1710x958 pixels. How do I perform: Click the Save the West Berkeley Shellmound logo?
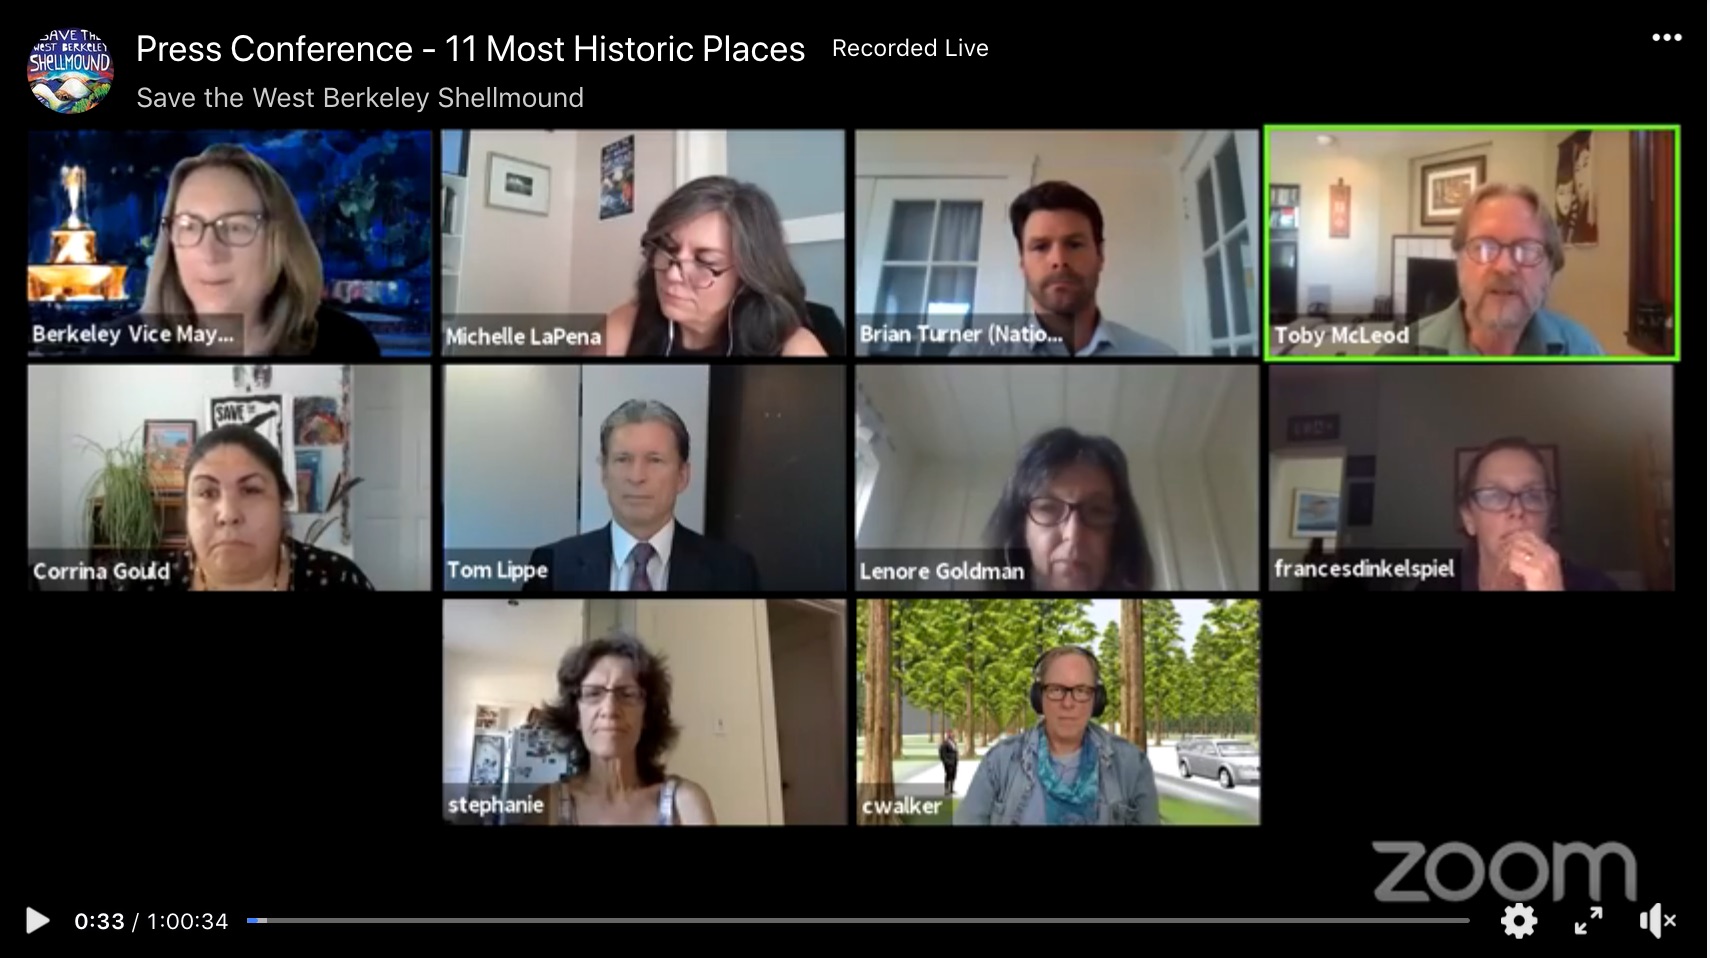click(70, 70)
